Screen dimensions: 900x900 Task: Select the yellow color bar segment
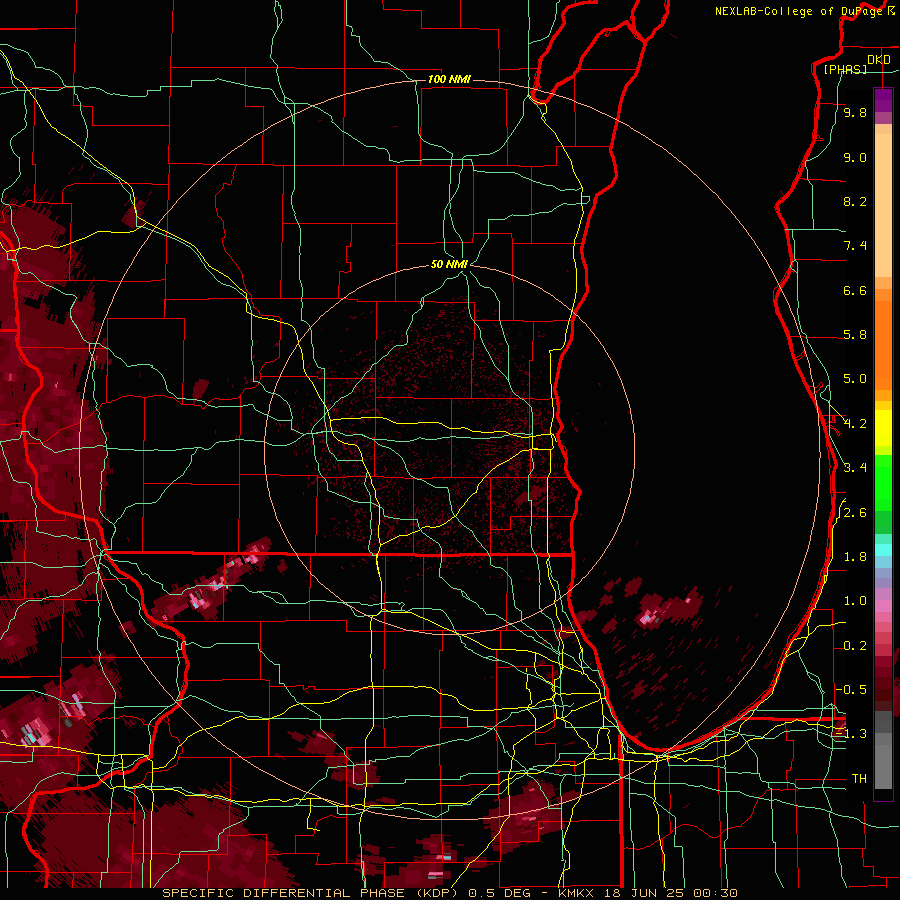pyautogui.click(x=883, y=428)
